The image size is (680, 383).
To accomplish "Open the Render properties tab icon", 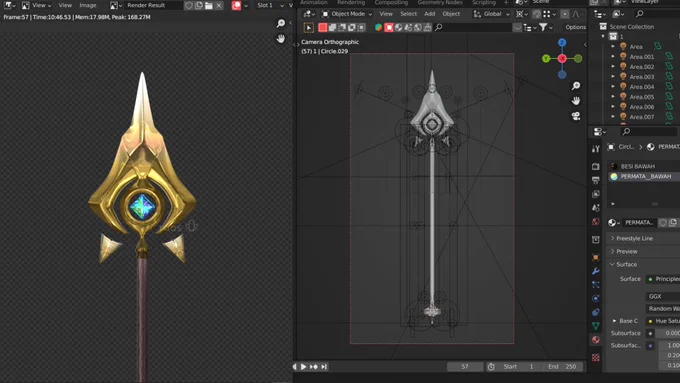I will click(595, 166).
